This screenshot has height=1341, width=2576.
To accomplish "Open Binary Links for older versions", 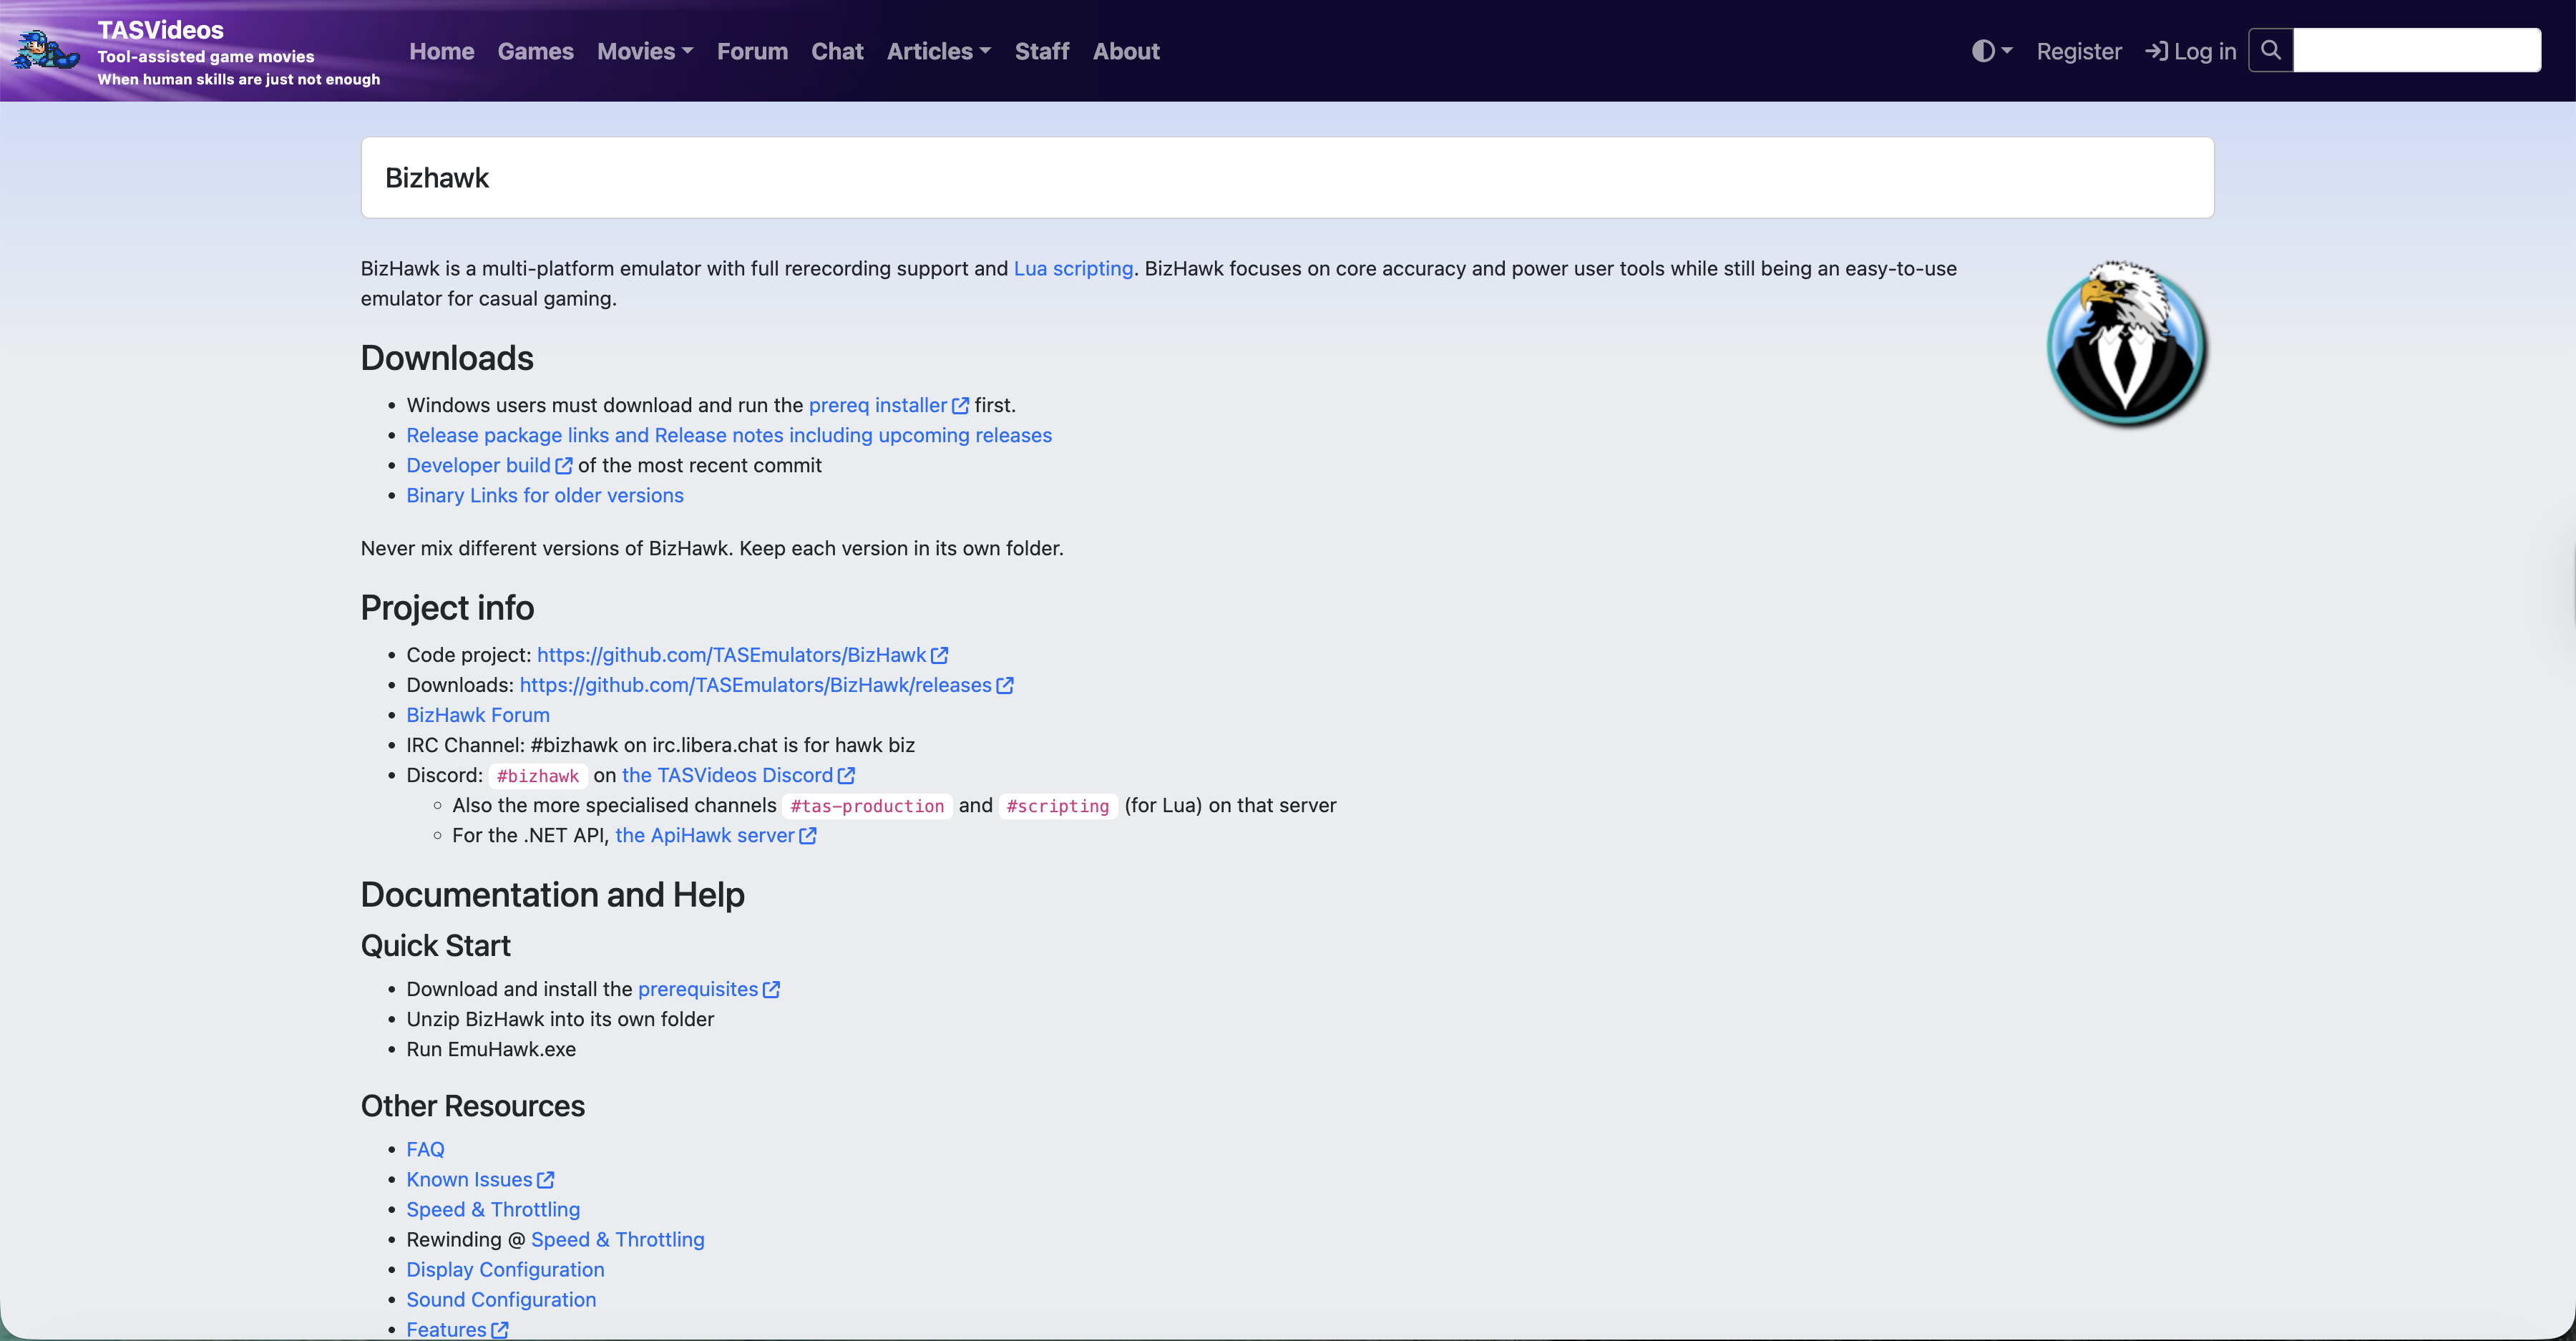I will point(544,496).
